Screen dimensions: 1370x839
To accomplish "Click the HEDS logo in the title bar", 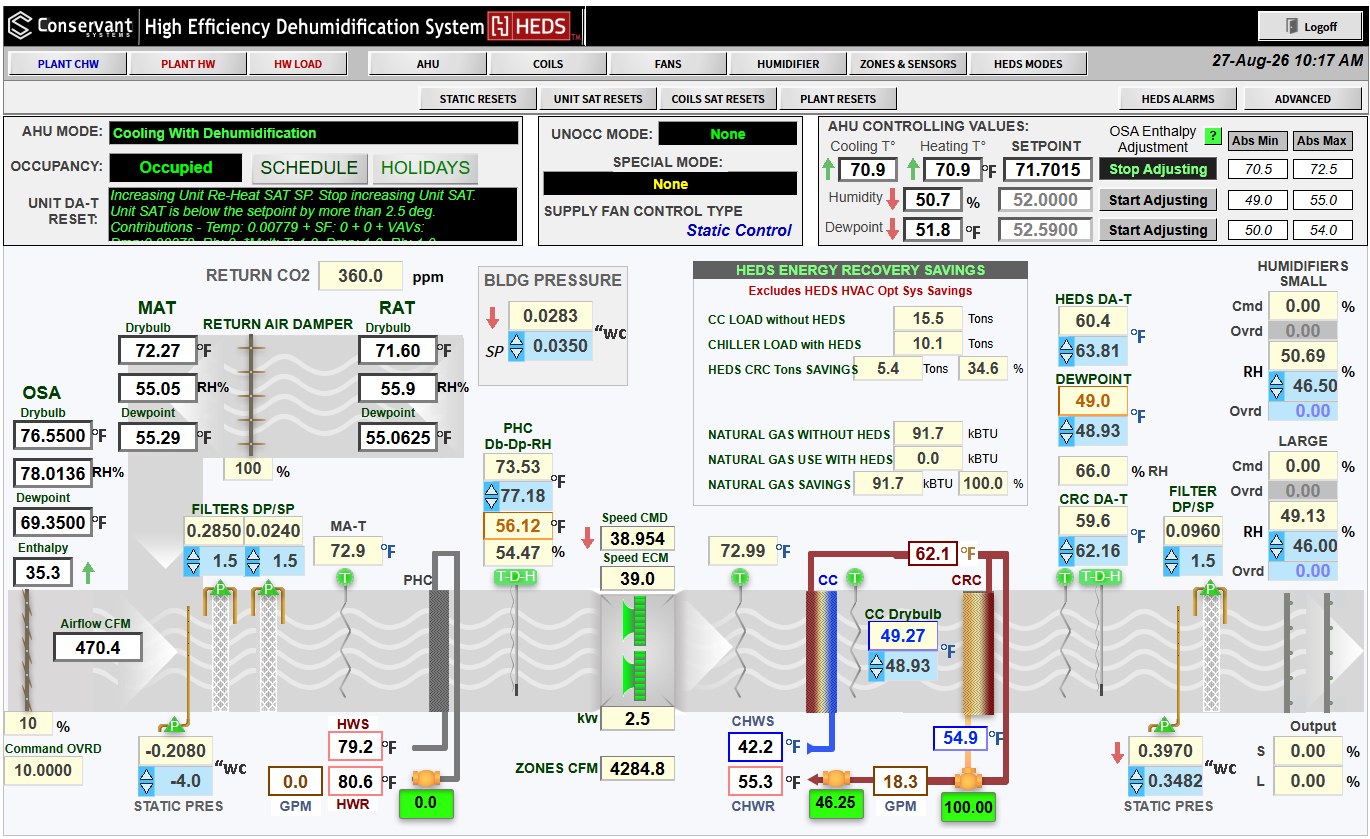I will click(x=530, y=27).
